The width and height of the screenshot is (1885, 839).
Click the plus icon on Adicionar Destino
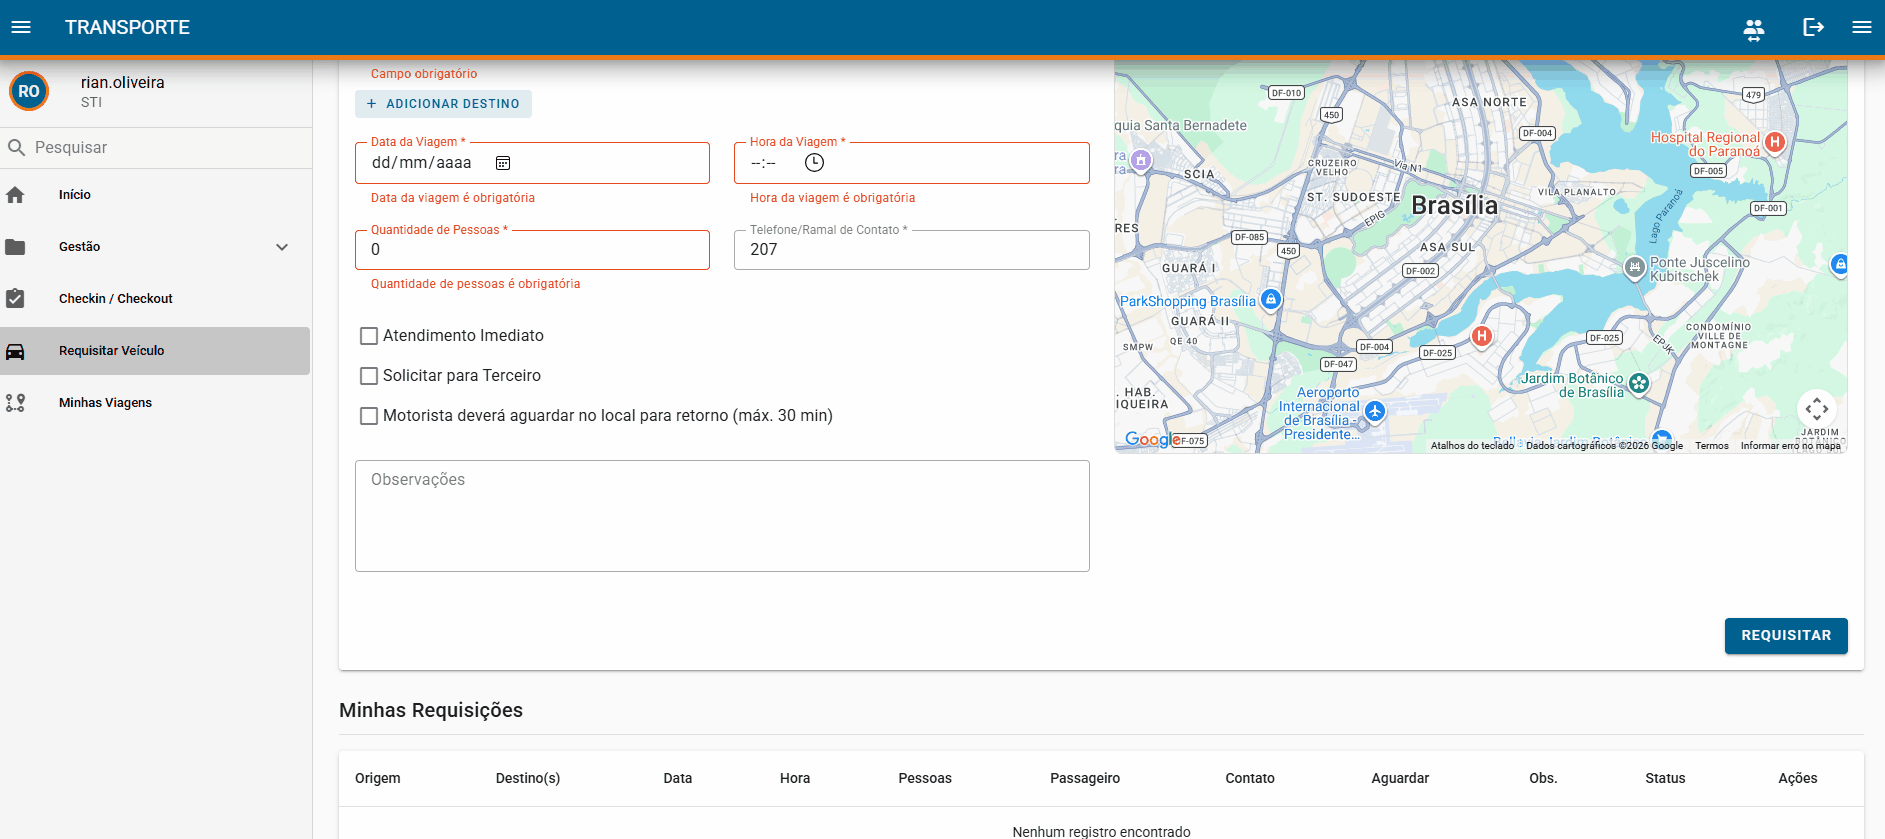tap(372, 104)
